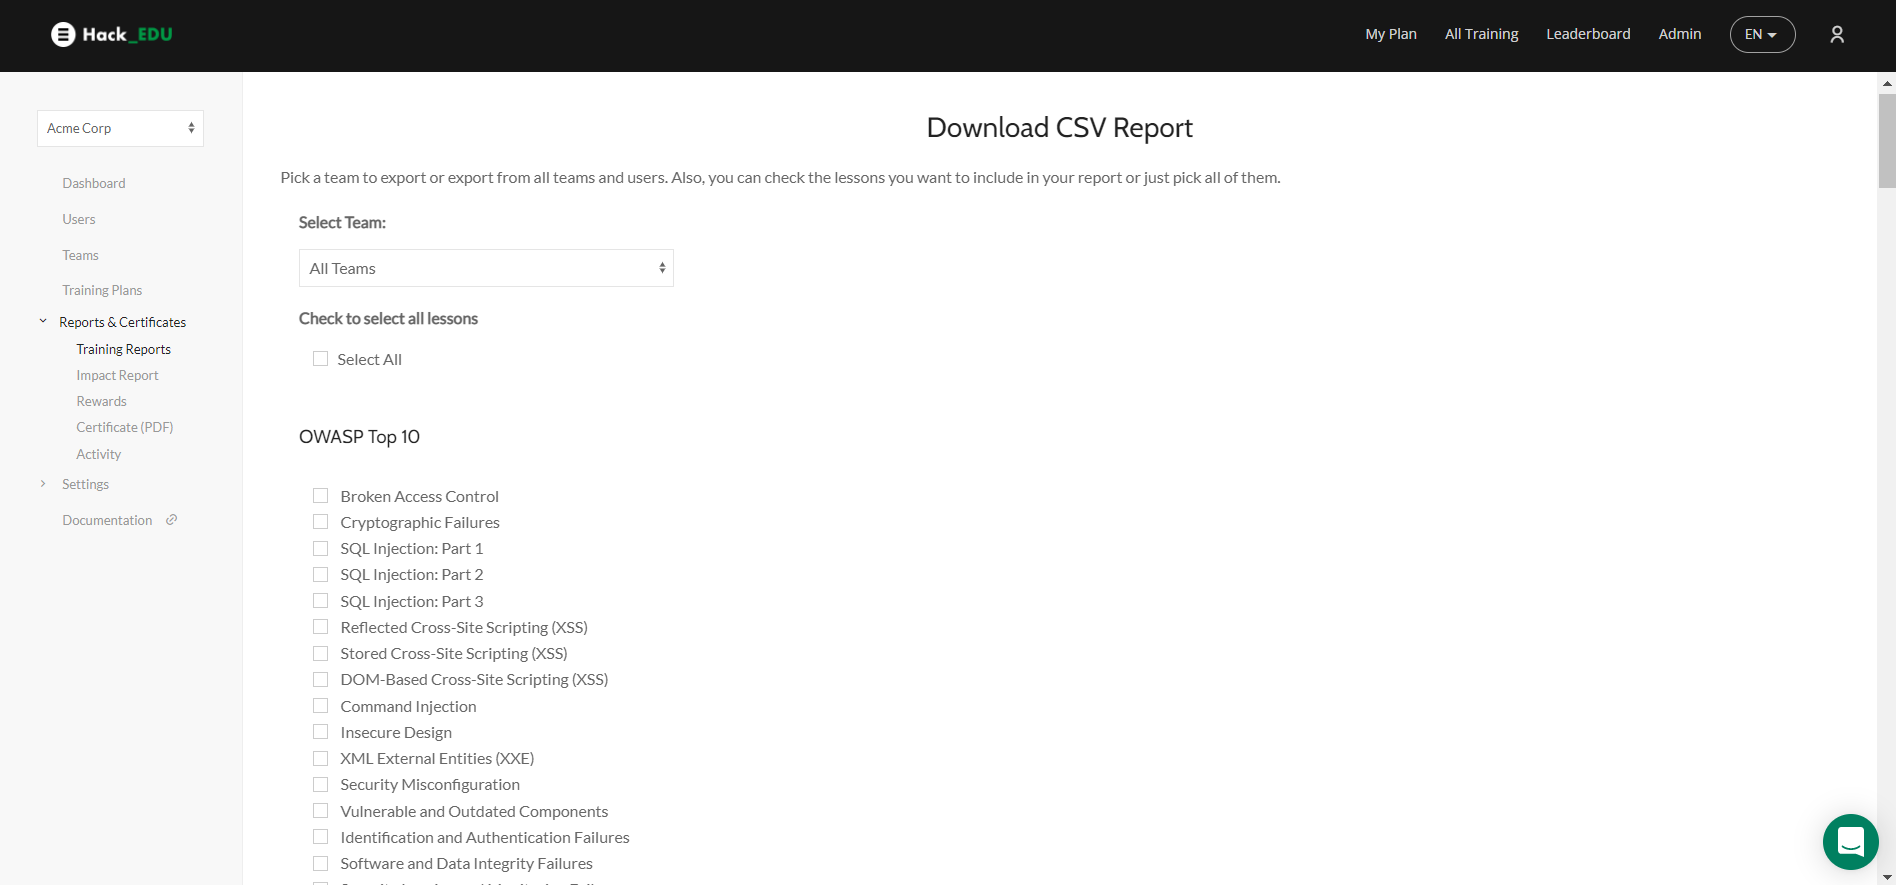Open Dashboard in the sidebar
Screen dimensions: 1896x885
tap(94, 183)
